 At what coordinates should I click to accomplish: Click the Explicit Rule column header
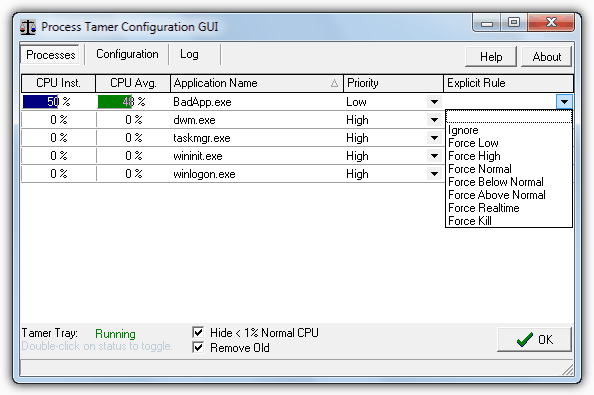pos(508,83)
